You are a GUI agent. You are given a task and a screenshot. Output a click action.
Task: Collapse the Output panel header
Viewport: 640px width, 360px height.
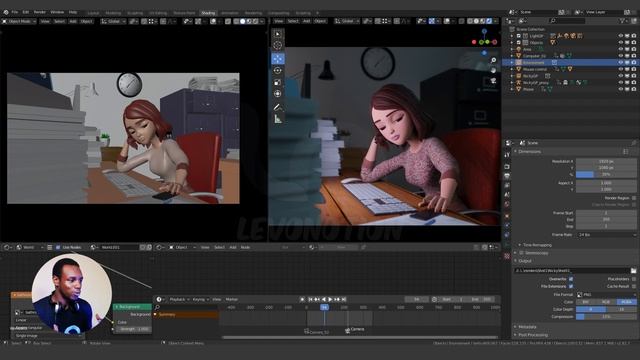[525, 261]
